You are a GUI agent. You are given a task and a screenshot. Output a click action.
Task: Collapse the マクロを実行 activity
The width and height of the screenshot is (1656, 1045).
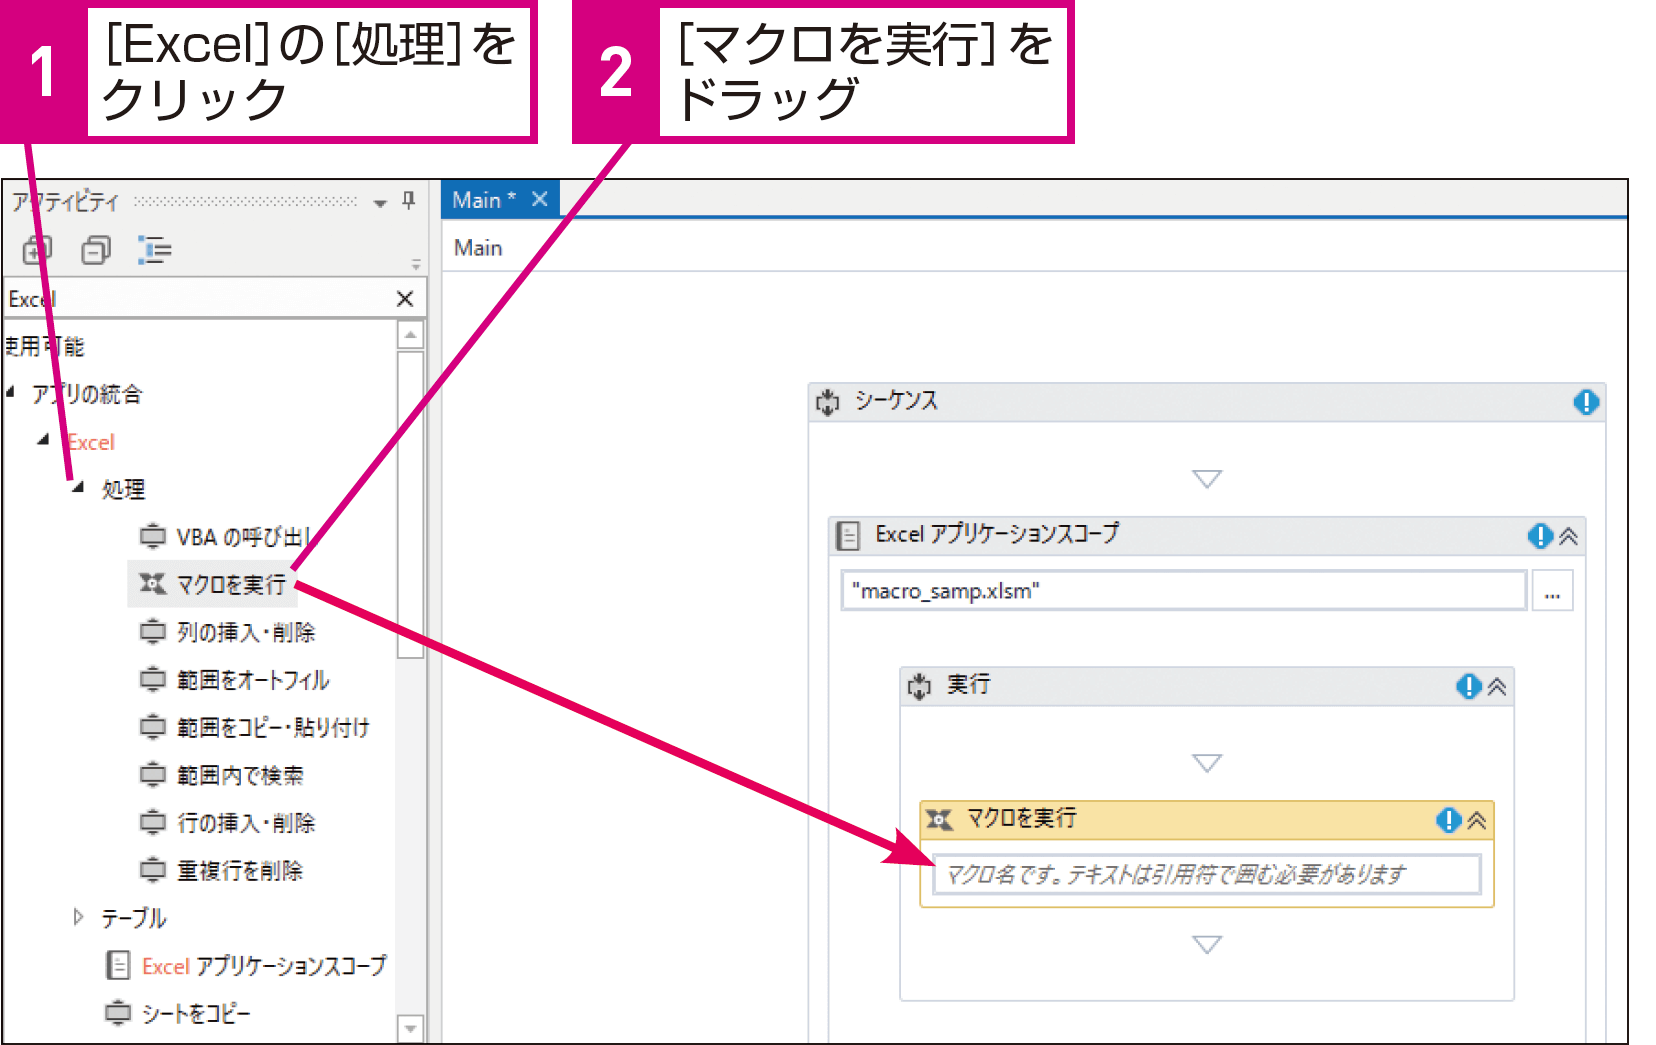click(x=1477, y=820)
